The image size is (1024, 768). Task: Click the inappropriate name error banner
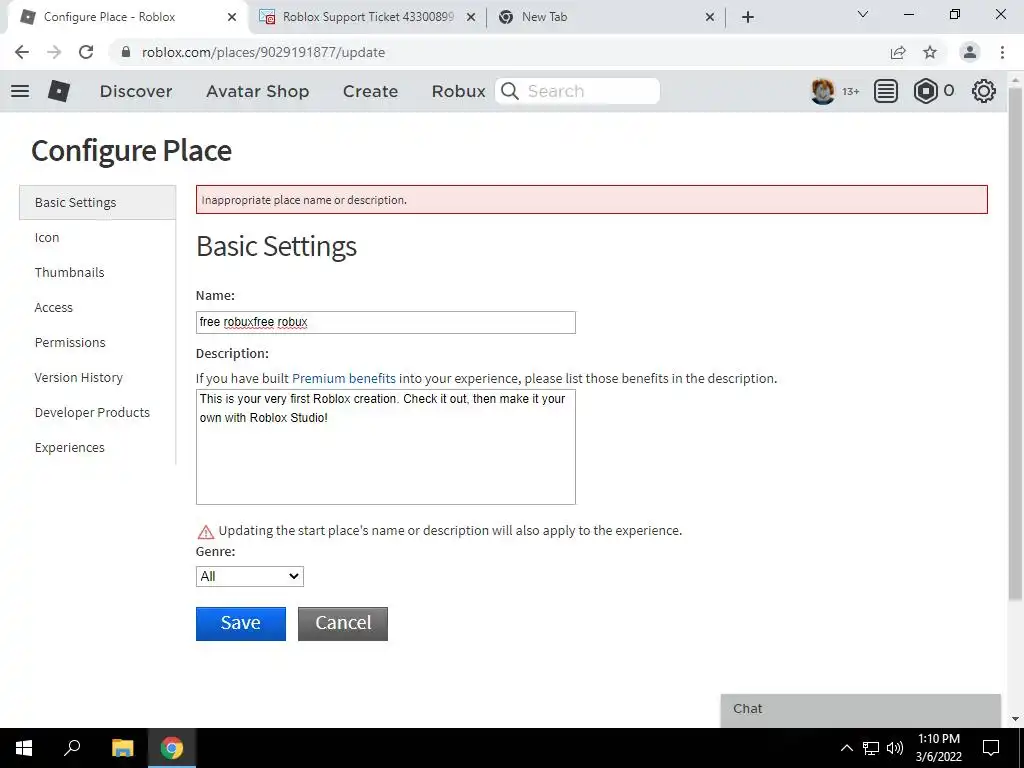pos(592,200)
